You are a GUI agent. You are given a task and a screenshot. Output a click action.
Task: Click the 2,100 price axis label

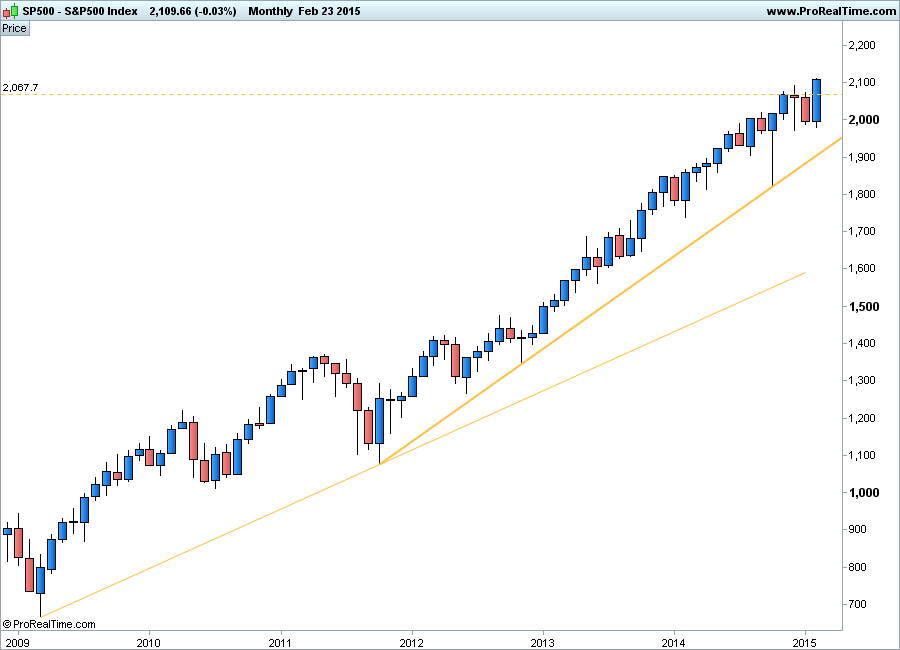point(862,83)
